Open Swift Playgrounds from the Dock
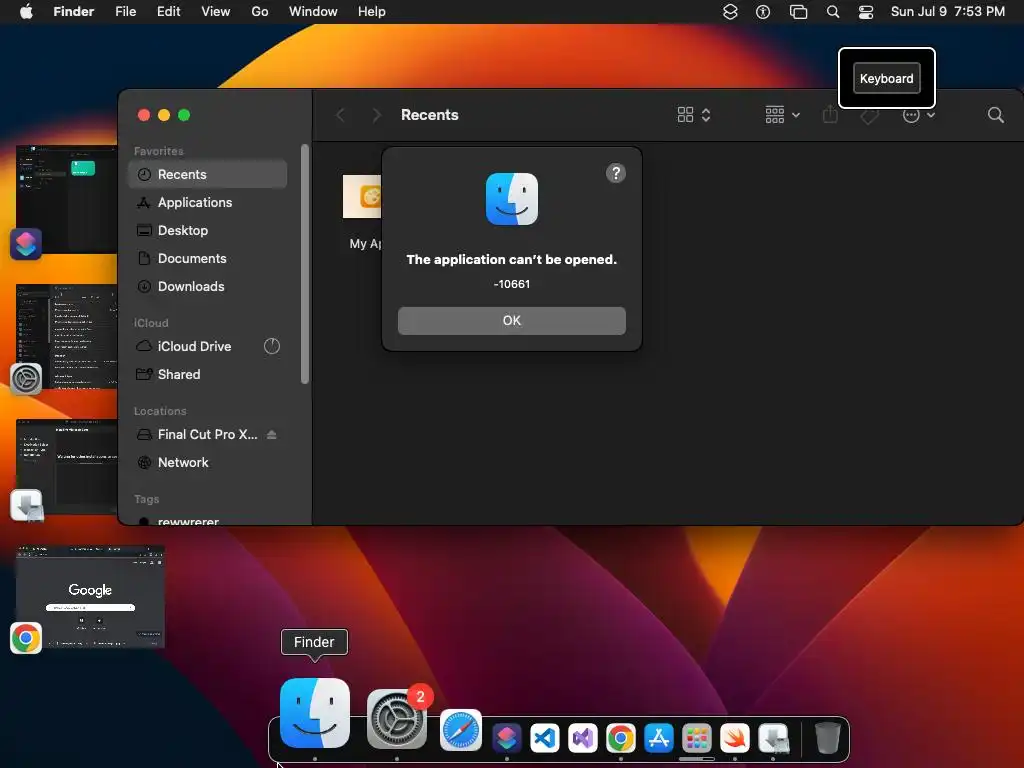This screenshot has height=768, width=1024. pyautogui.click(x=734, y=738)
